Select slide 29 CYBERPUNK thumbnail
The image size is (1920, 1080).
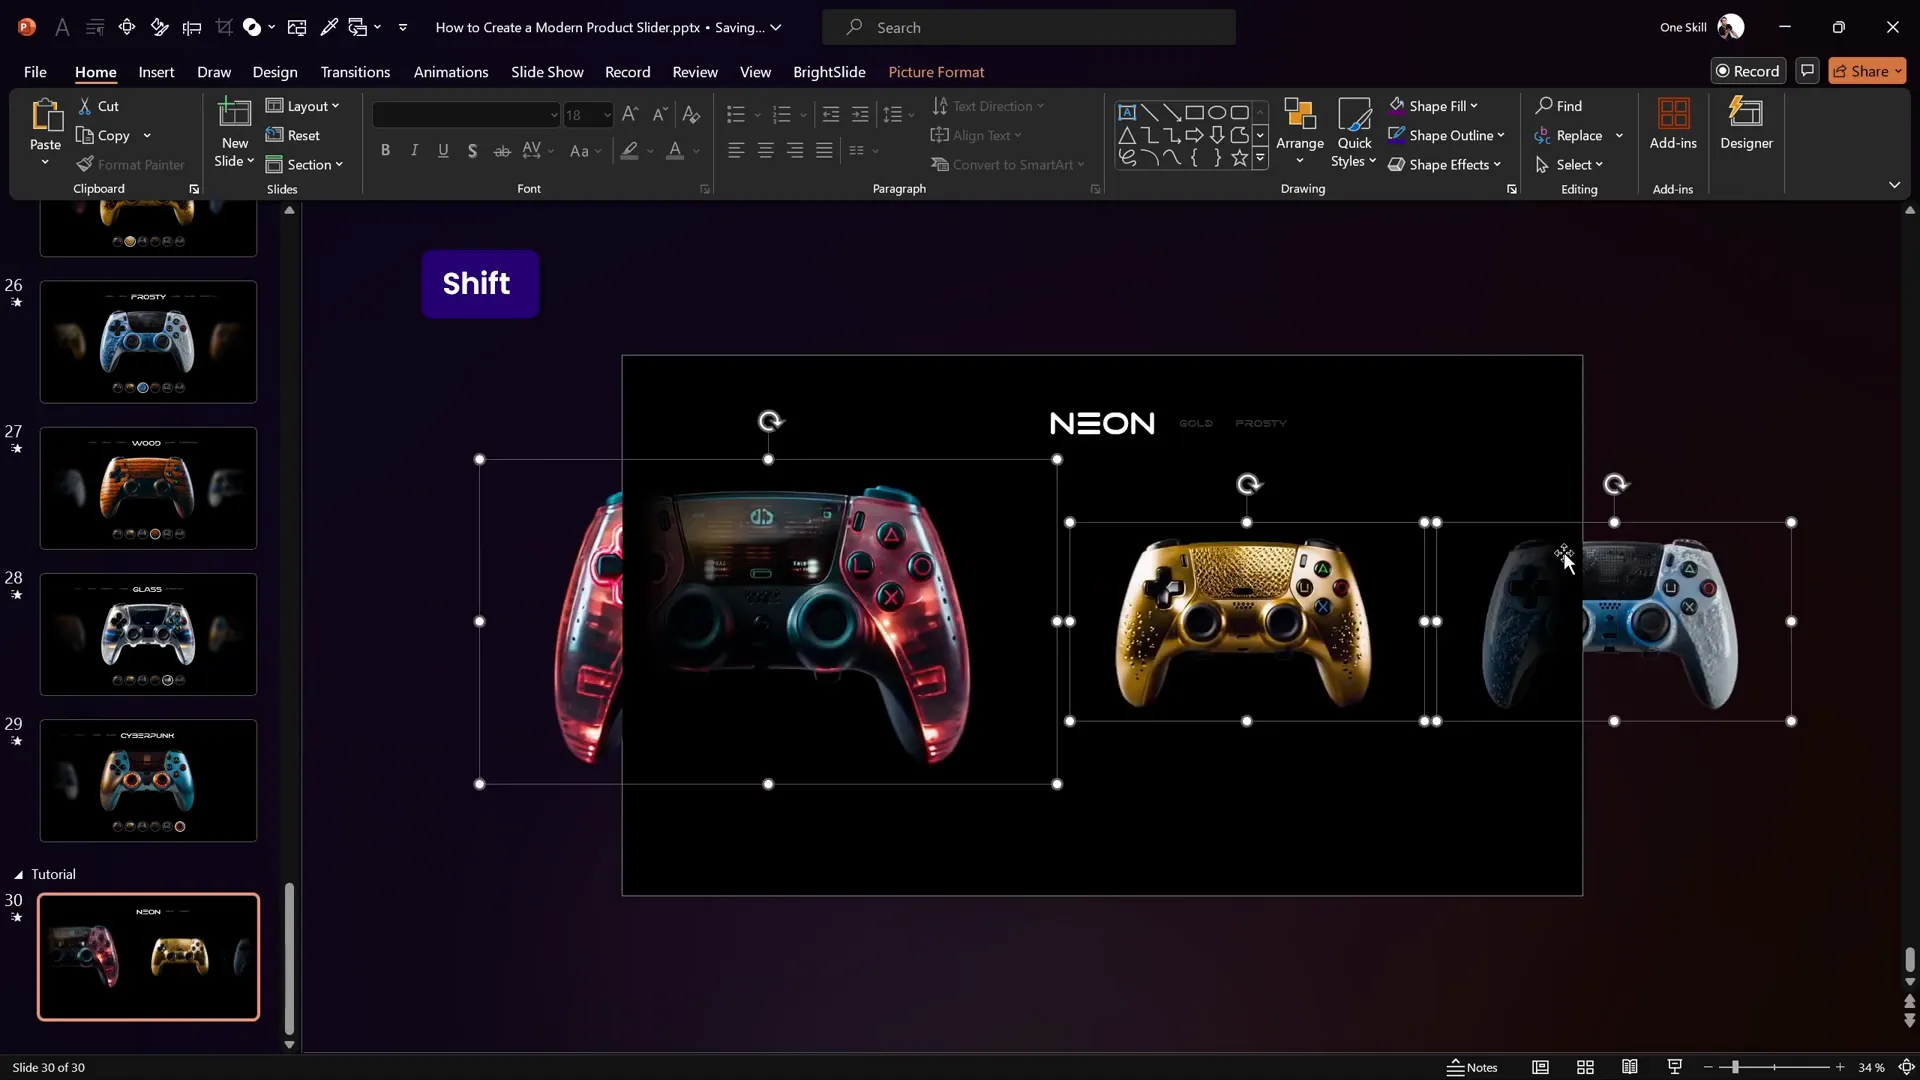point(148,780)
